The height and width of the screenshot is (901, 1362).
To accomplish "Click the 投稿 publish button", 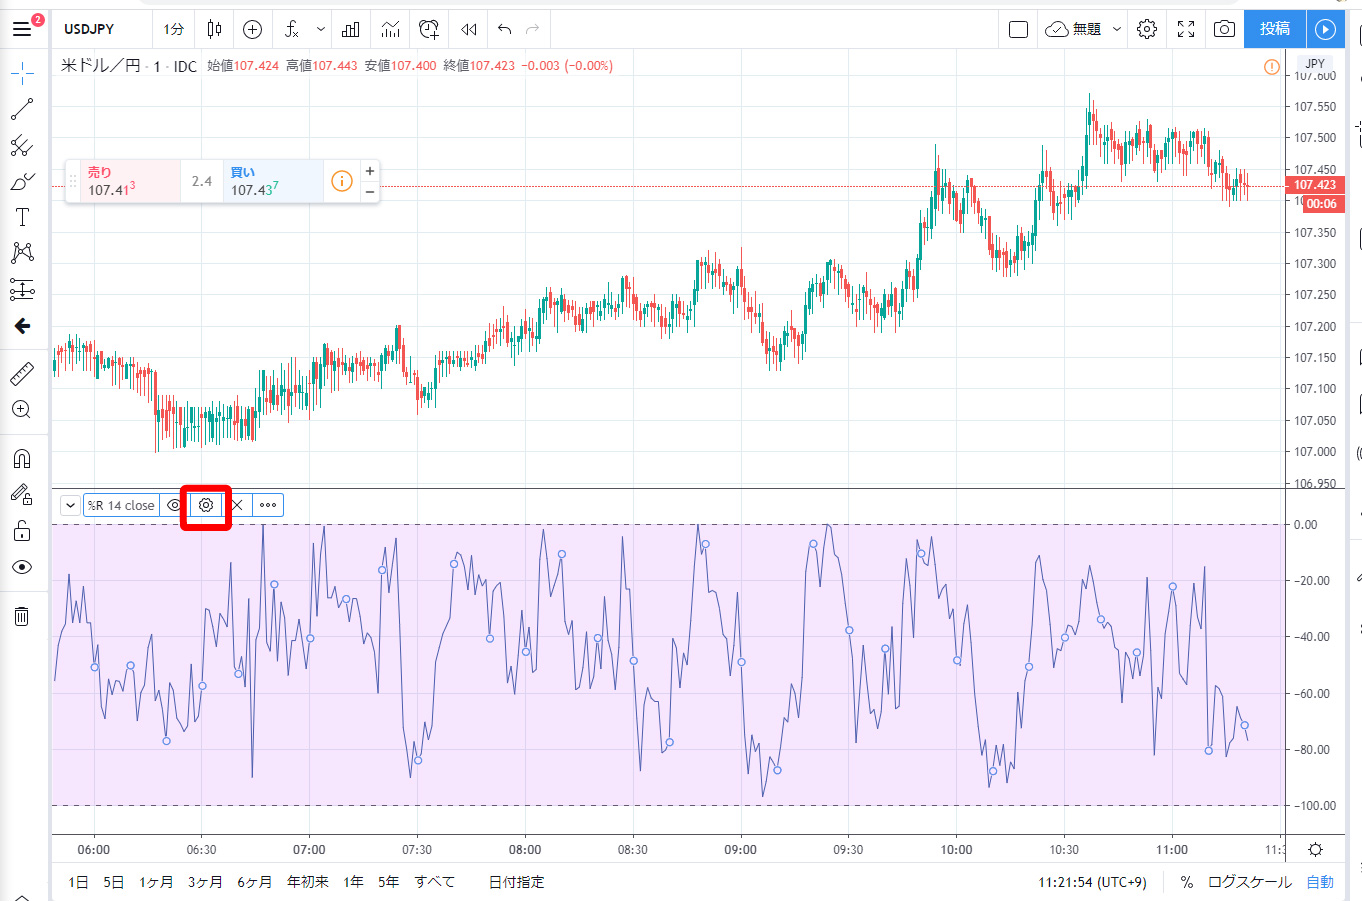I will 1275,29.
